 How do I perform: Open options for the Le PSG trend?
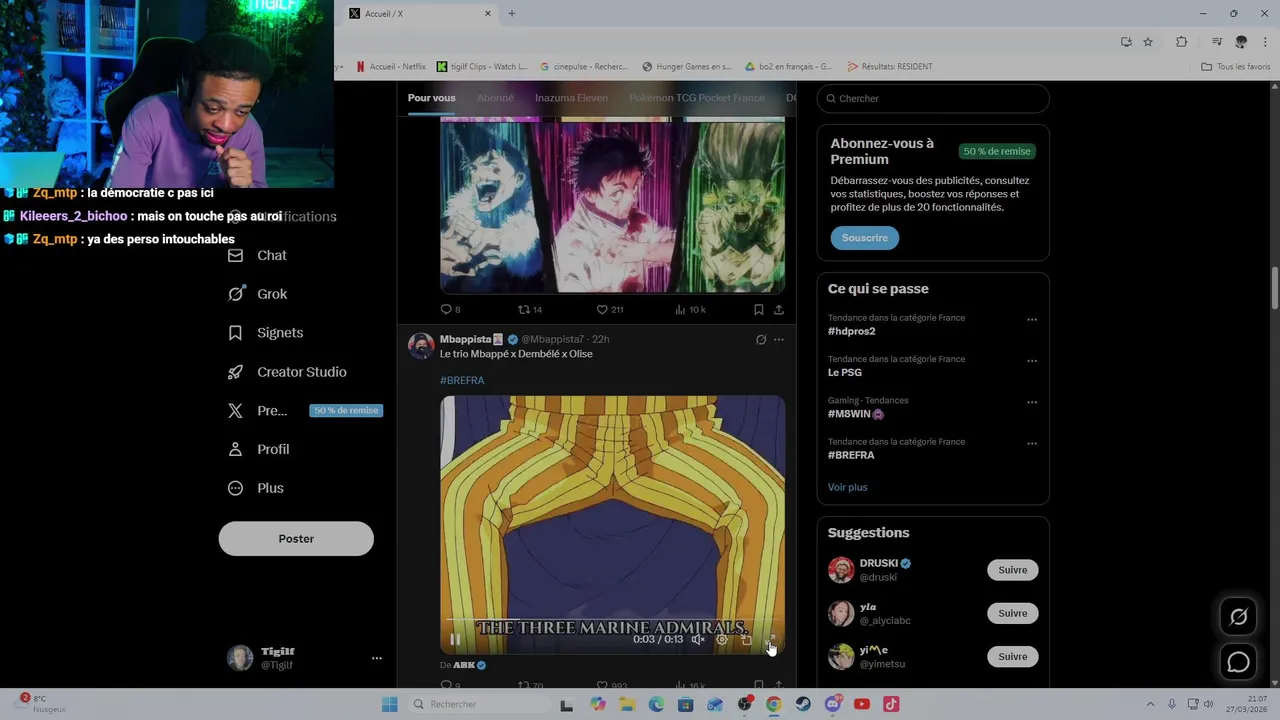pyautogui.click(x=1032, y=361)
